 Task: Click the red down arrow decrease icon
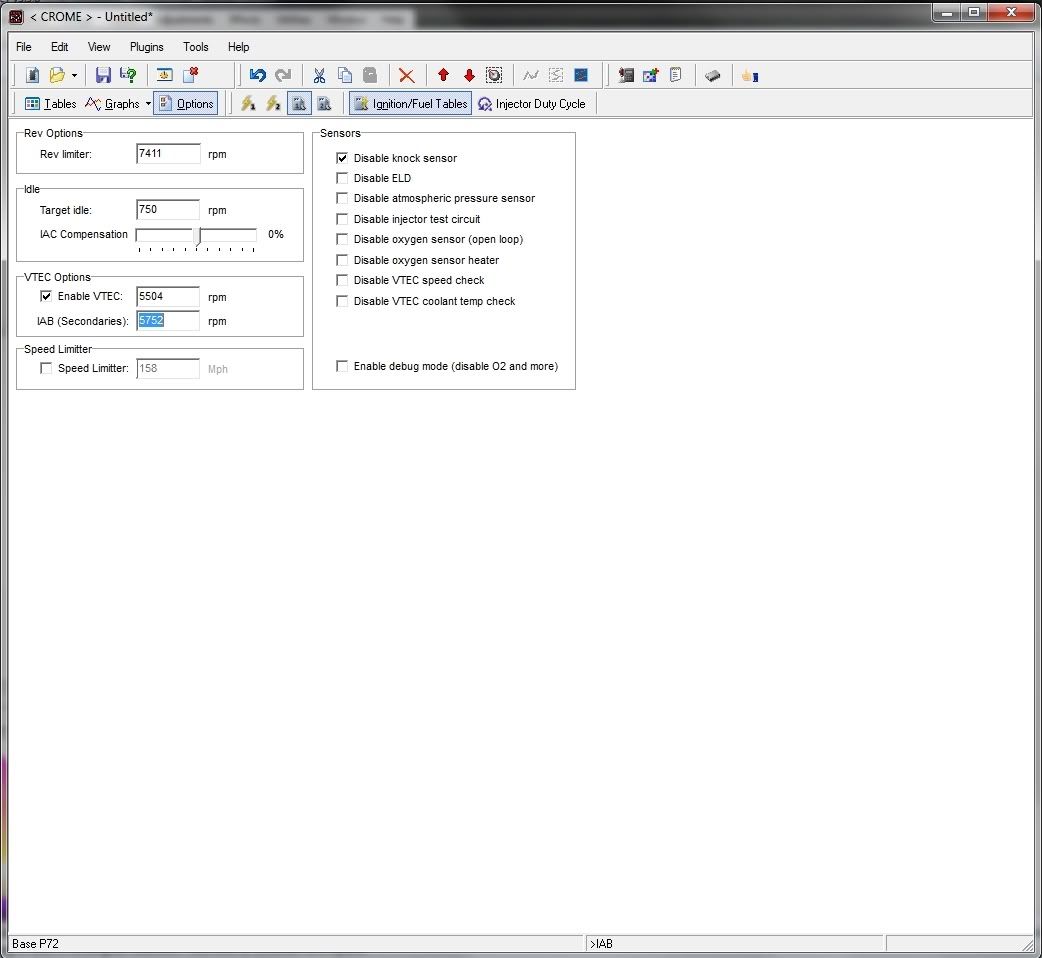(469, 75)
